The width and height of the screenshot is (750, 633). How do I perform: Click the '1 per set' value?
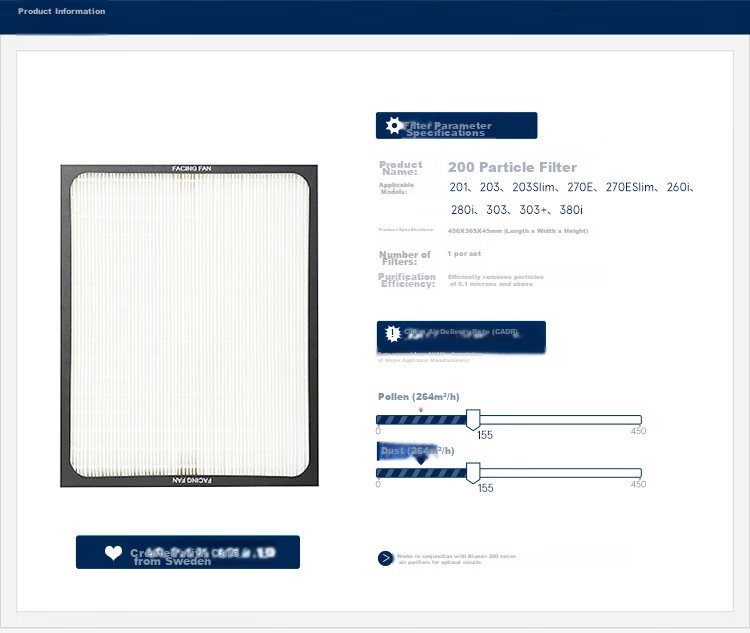[x=464, y=254]
